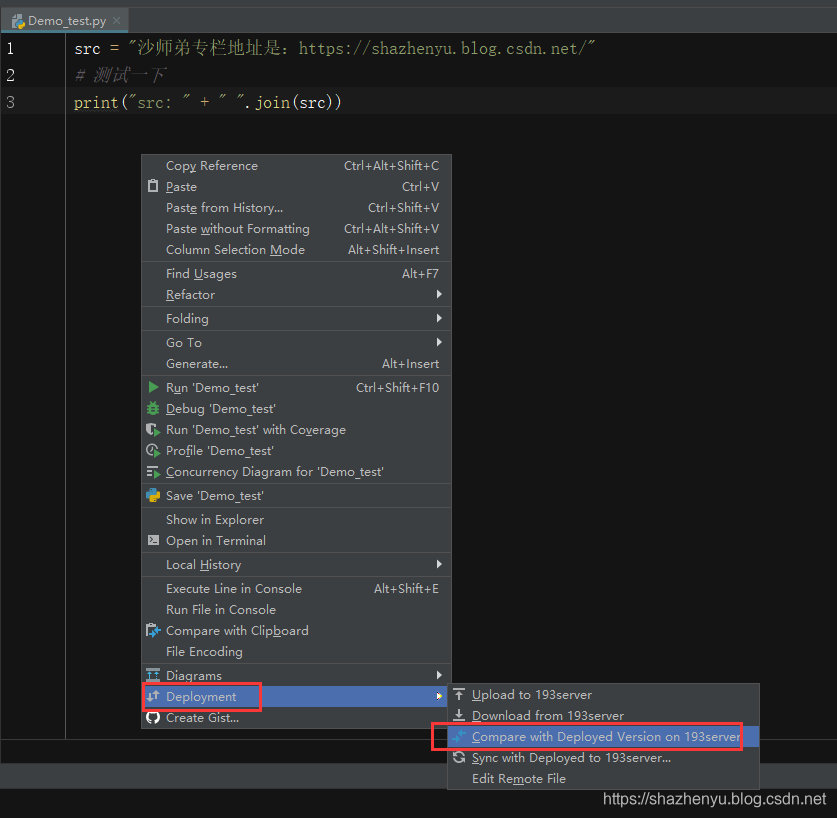The width and height of the screenshot is (837, 818).
Task: Click the green Run arrow icon
Action: (153, 387)
